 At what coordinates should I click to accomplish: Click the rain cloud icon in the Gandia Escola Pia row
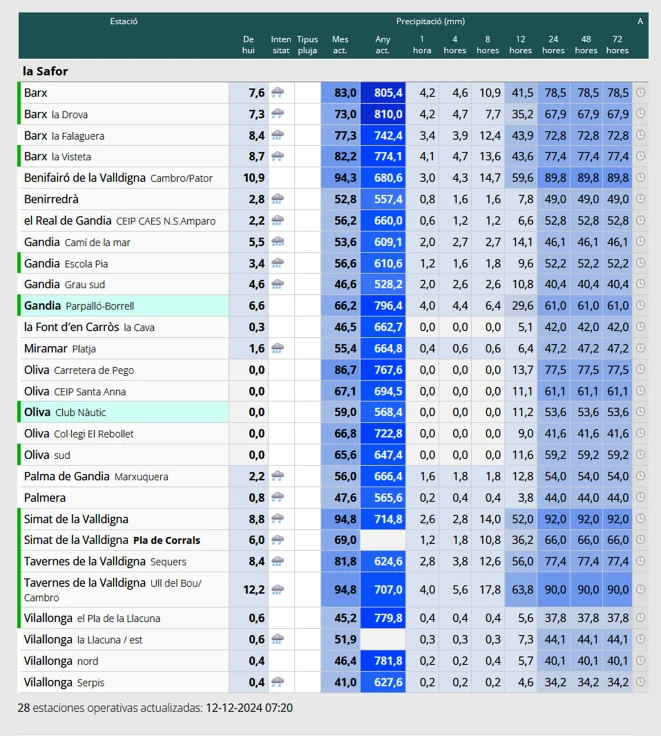278,263
